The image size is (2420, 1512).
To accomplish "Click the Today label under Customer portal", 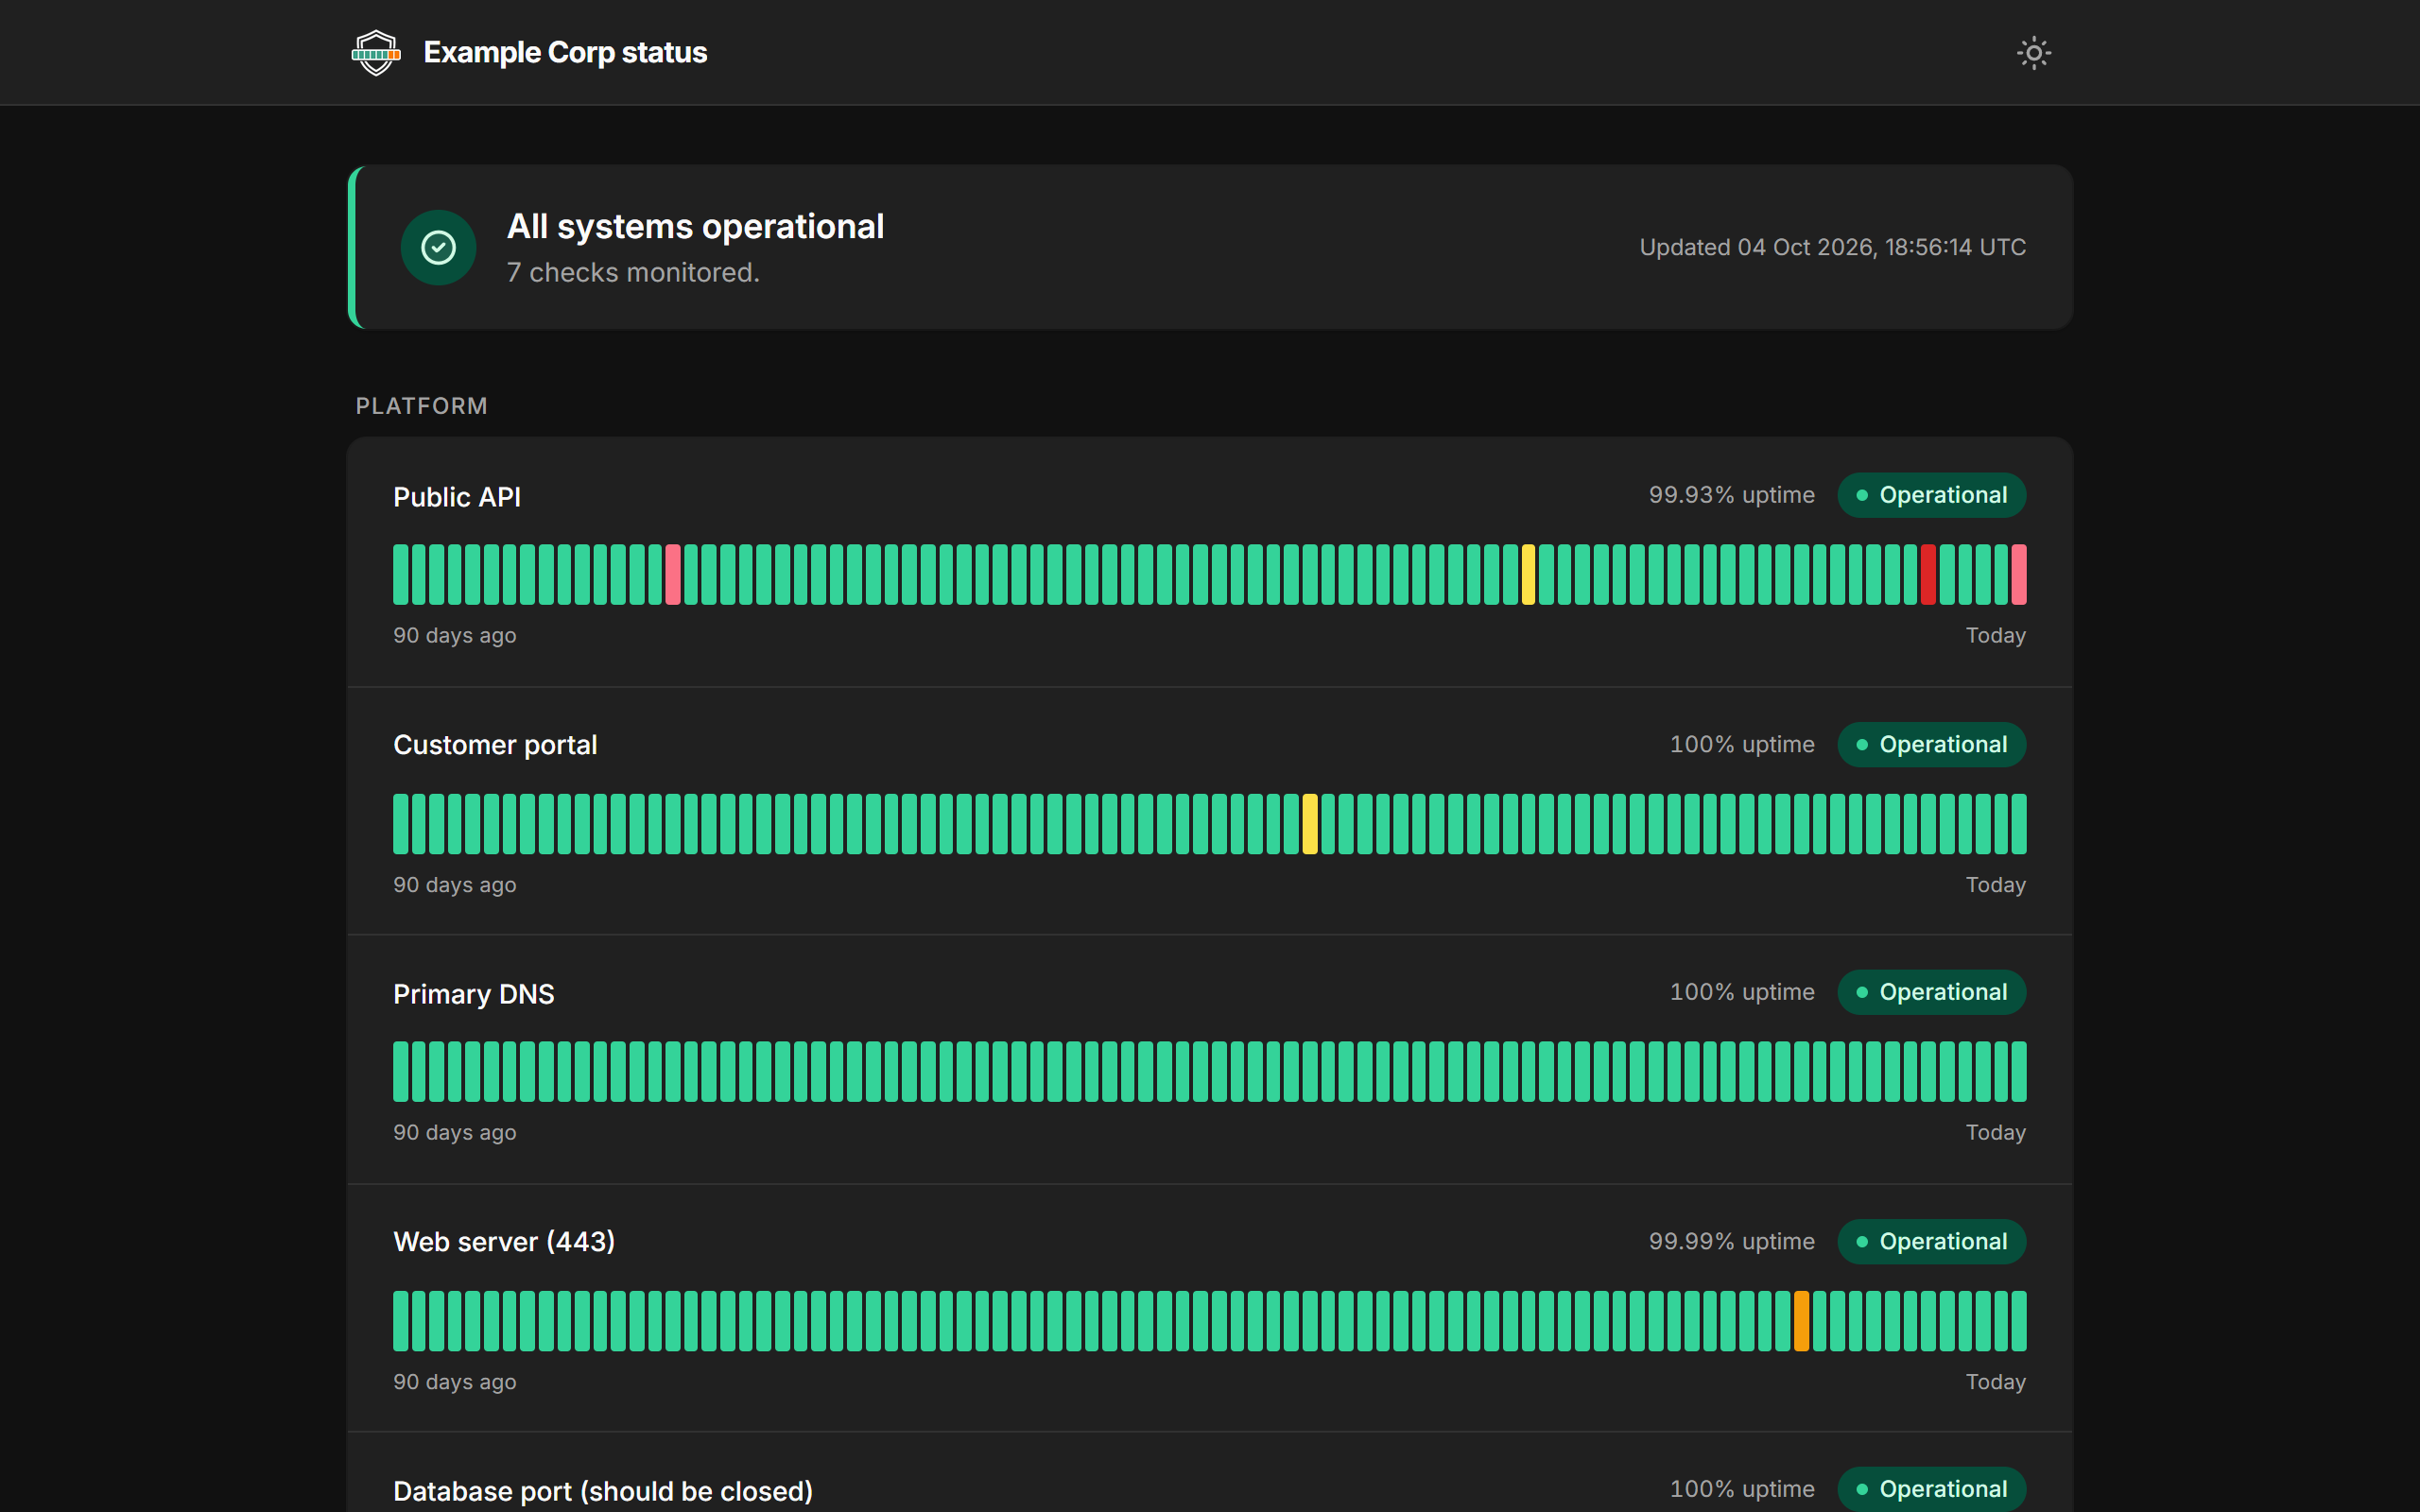I will point(1995,885).
